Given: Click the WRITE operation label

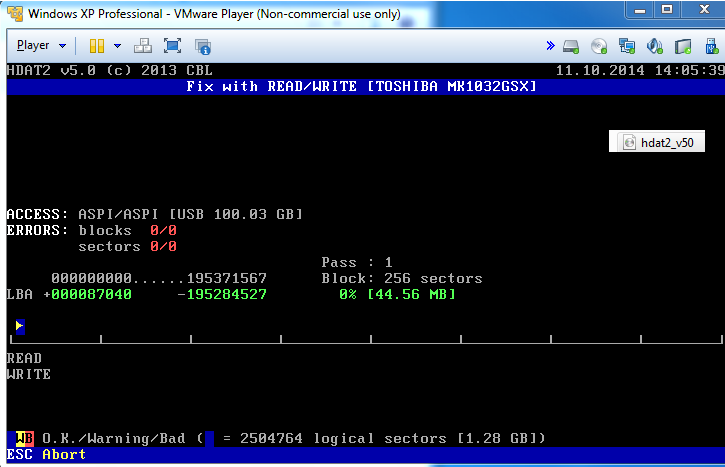Looking at the screenshot, I should [x=29, y=375].
